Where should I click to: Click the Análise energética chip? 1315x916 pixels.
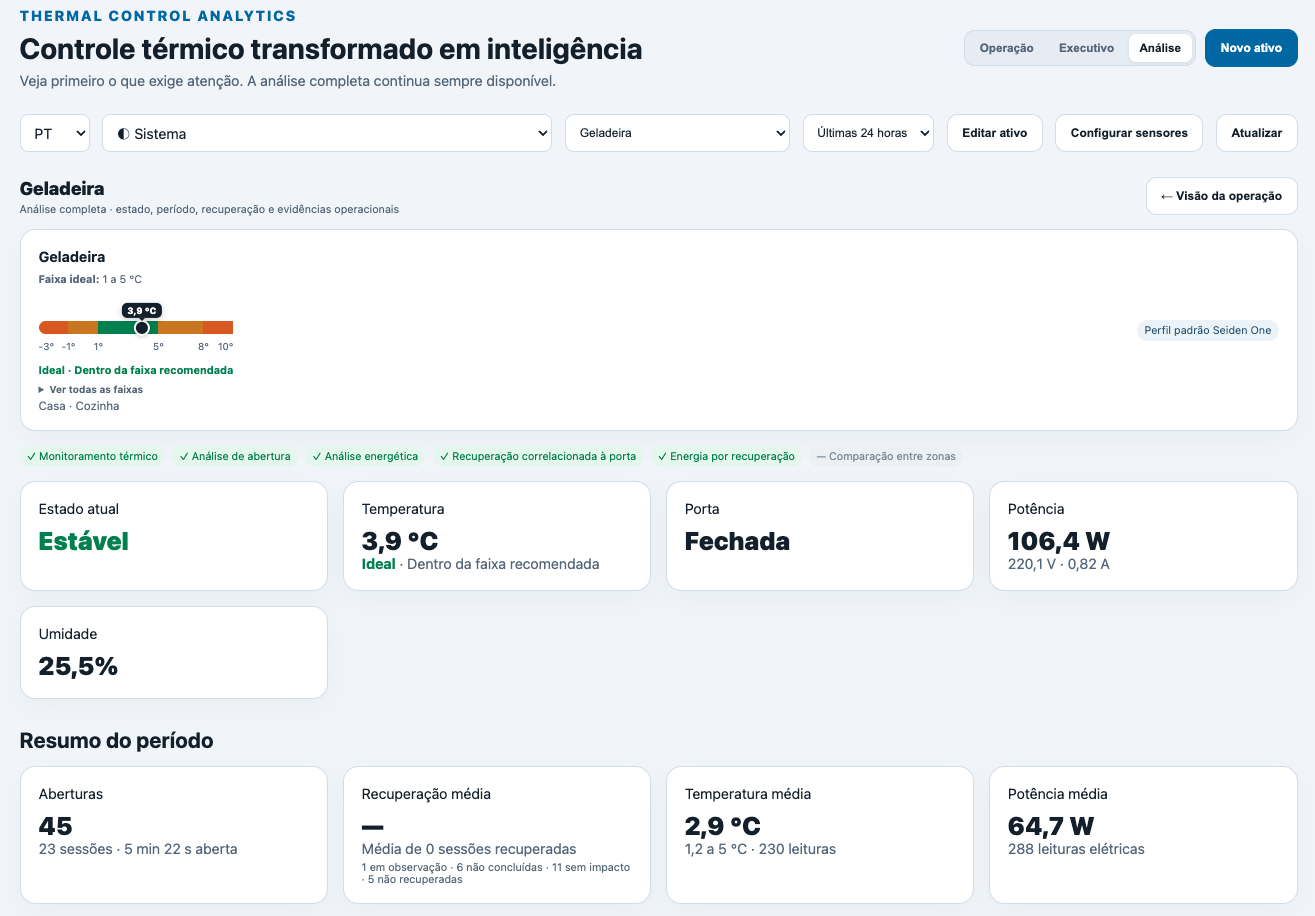tap(365, 456)
